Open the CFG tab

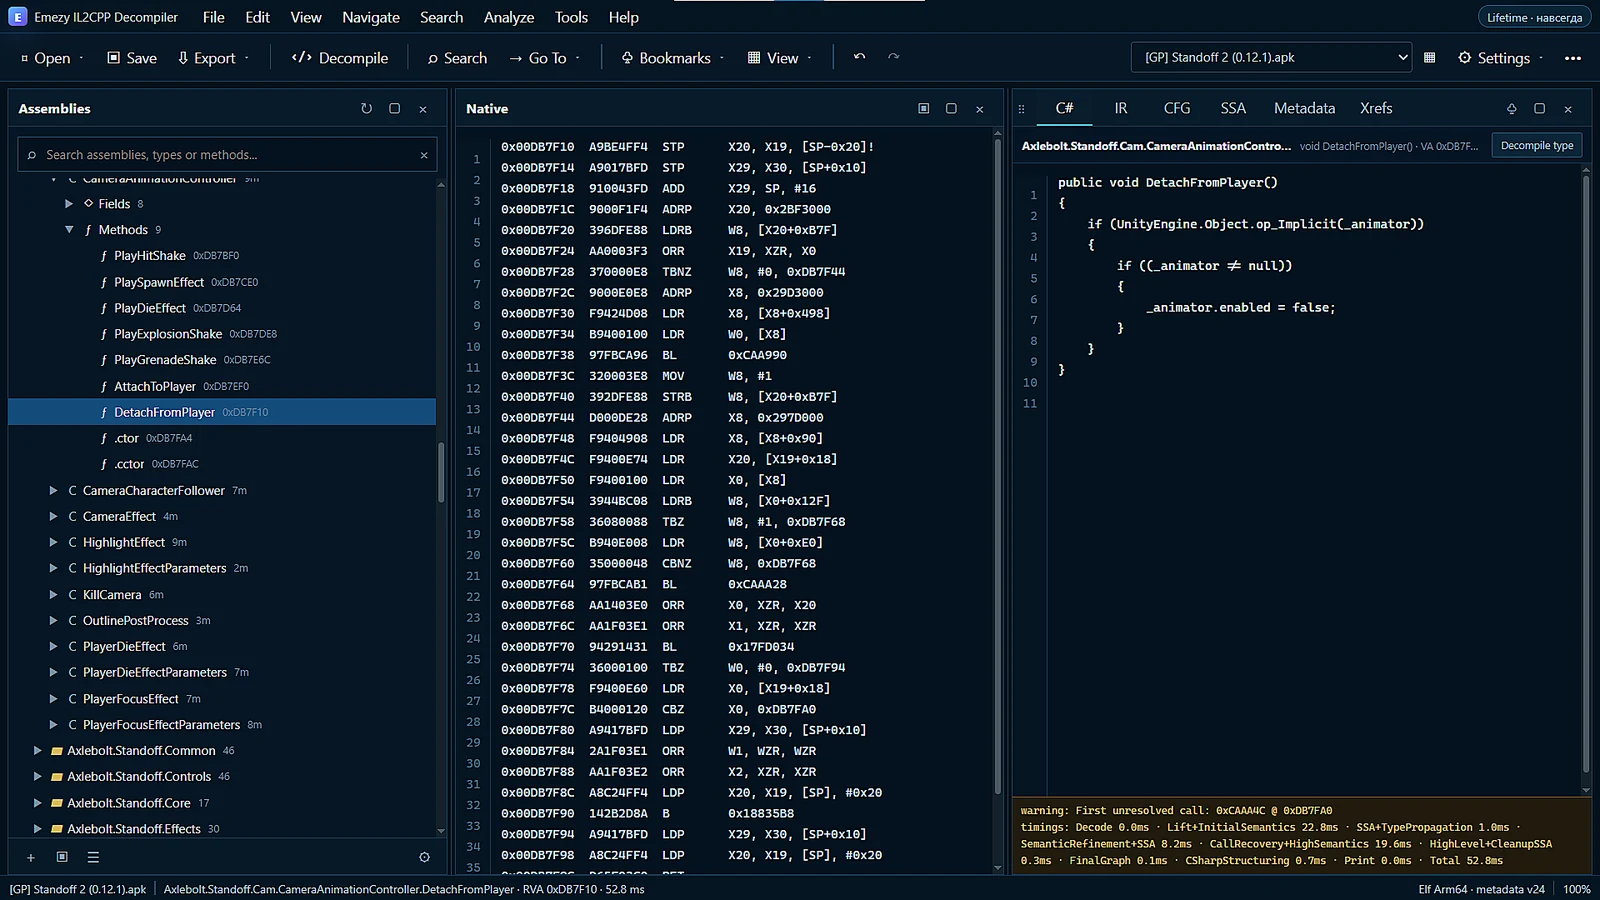tap(1177, 108)
